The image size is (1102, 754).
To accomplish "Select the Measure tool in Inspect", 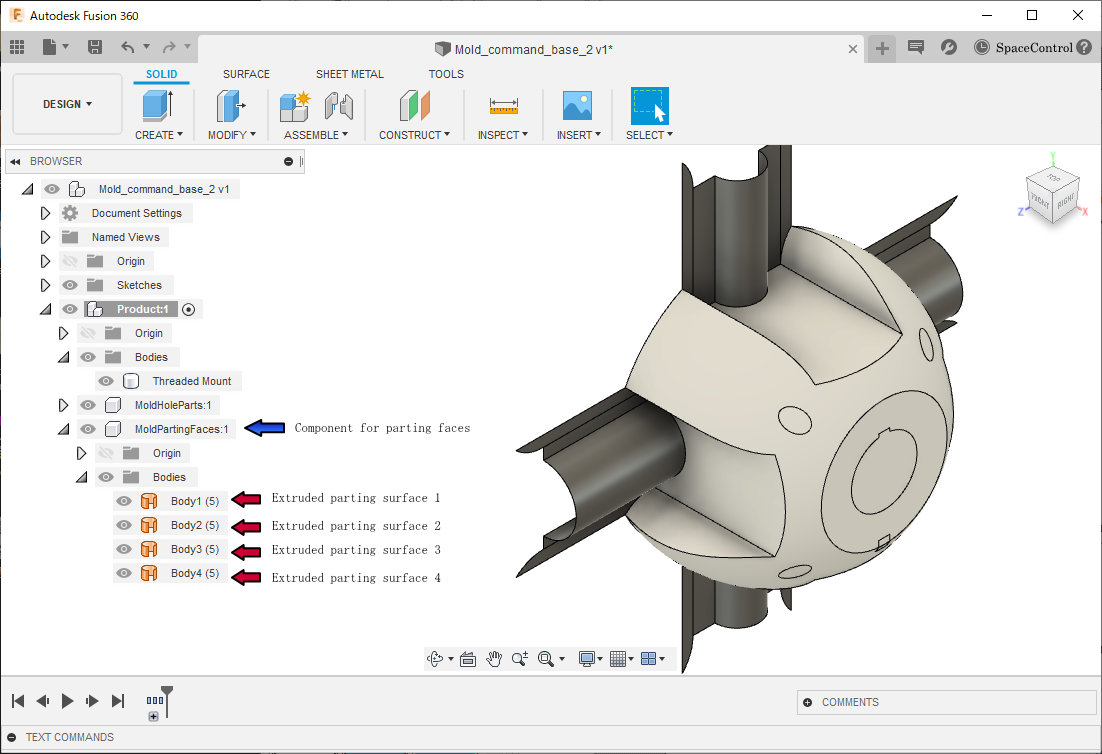I will pyautogui.click(x=503, y=106).
